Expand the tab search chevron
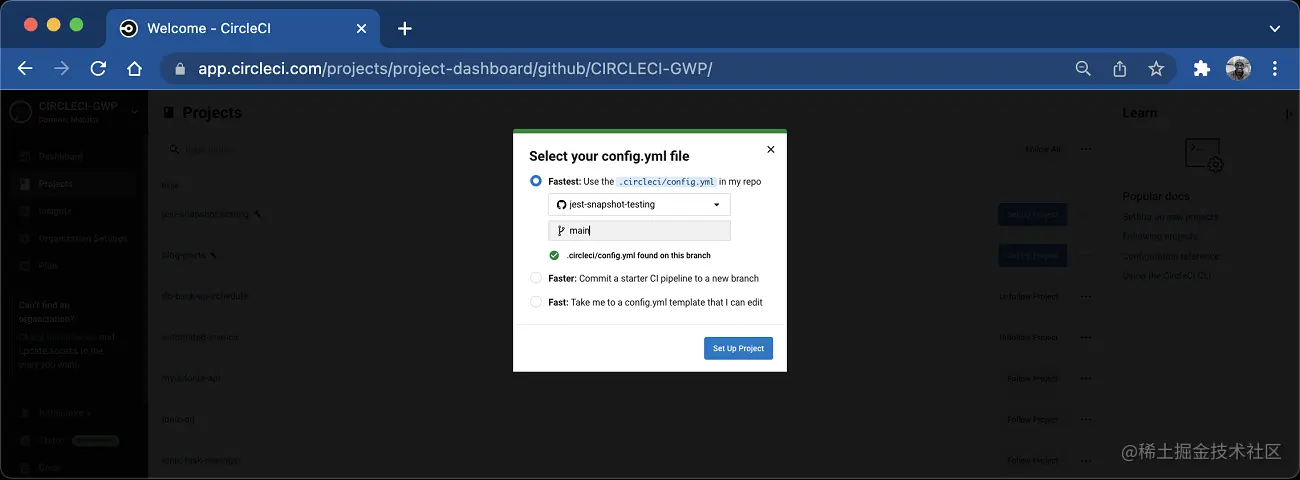This screenshot has width=1300, height=480. point(1275,28)
